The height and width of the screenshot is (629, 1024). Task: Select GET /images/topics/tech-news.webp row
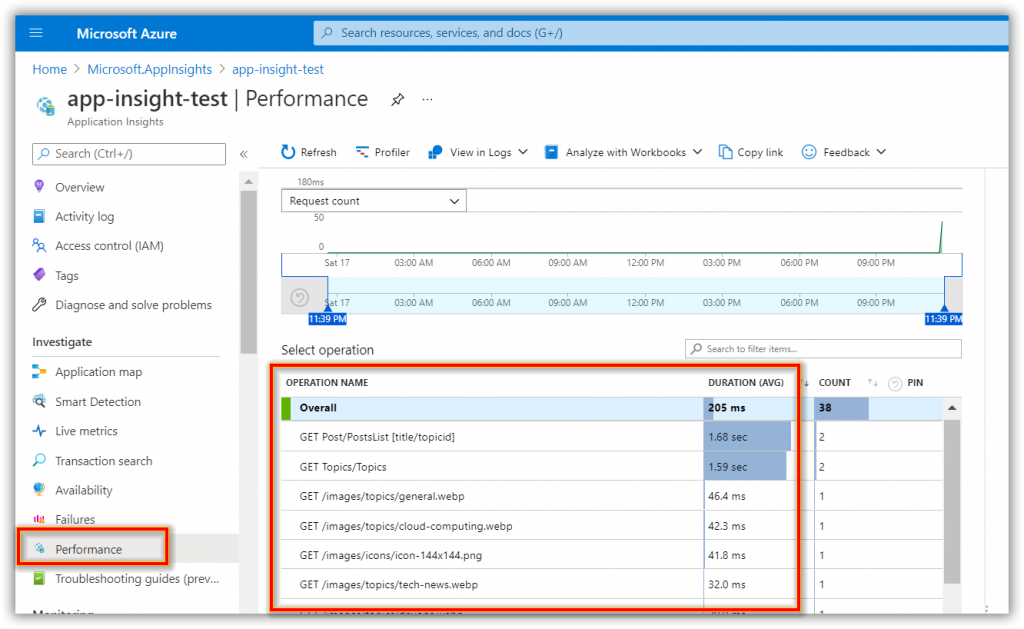[x=612, y=585]
